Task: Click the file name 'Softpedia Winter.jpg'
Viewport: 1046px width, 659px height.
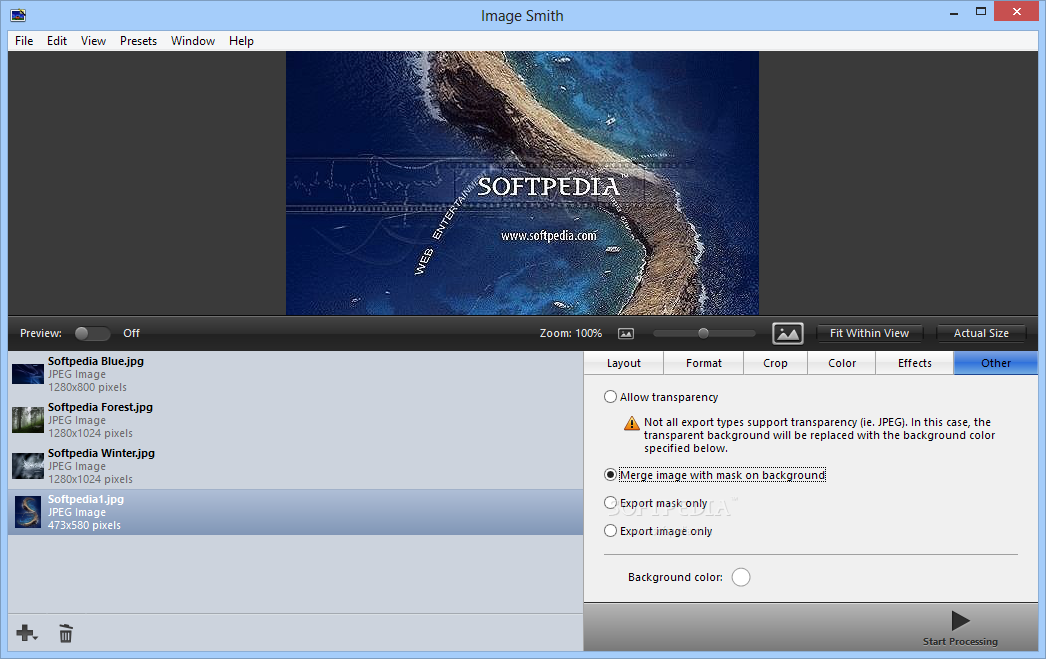Action: (x=101, y=453)
